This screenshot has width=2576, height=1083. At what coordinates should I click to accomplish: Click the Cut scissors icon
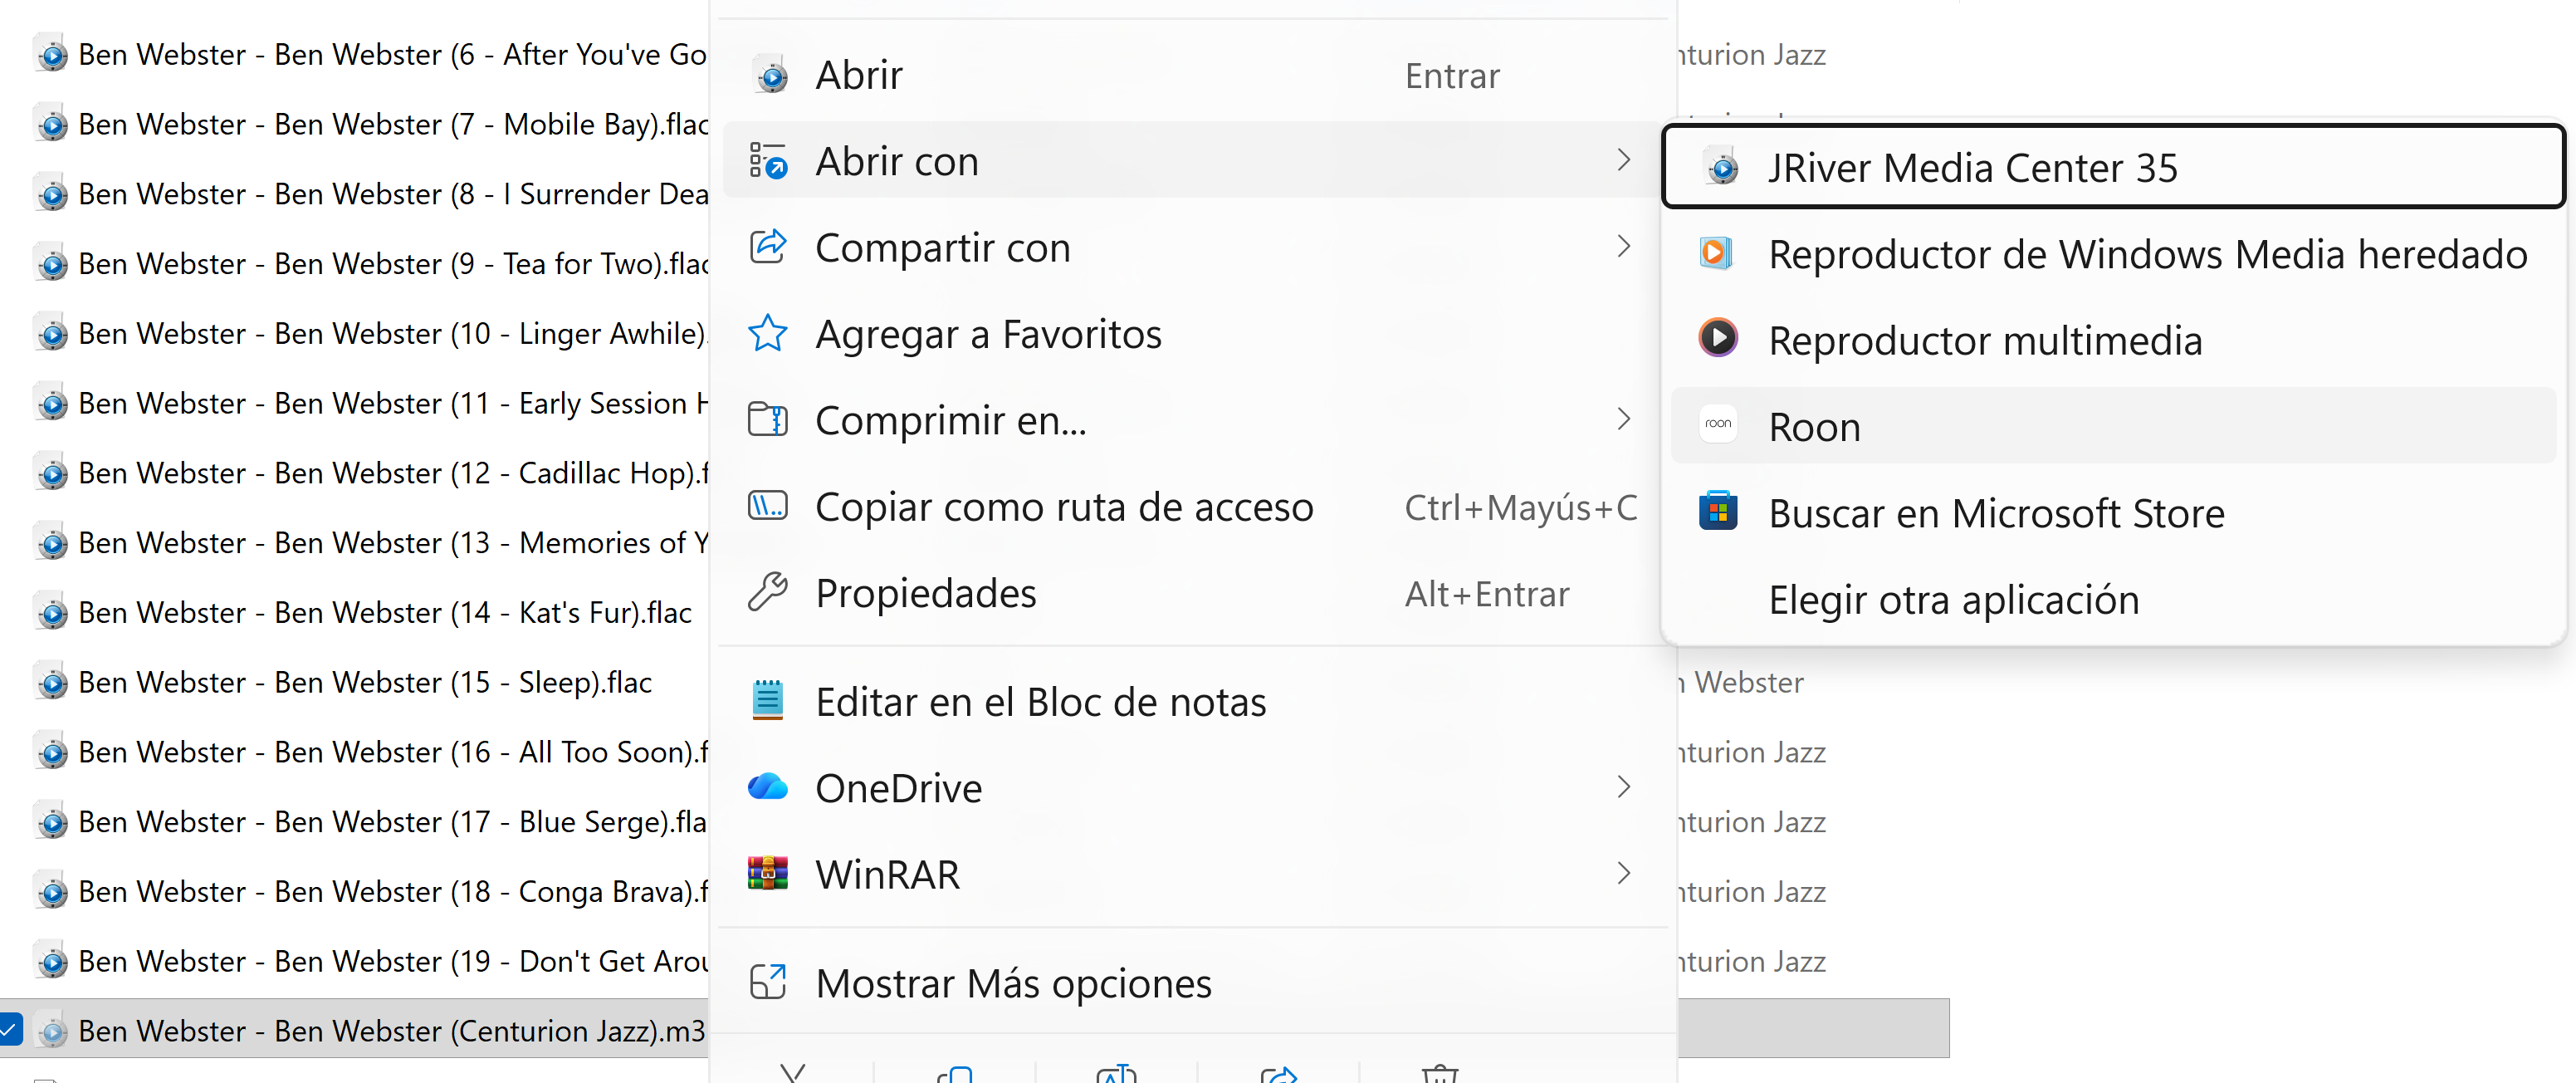pos(792,1073)
